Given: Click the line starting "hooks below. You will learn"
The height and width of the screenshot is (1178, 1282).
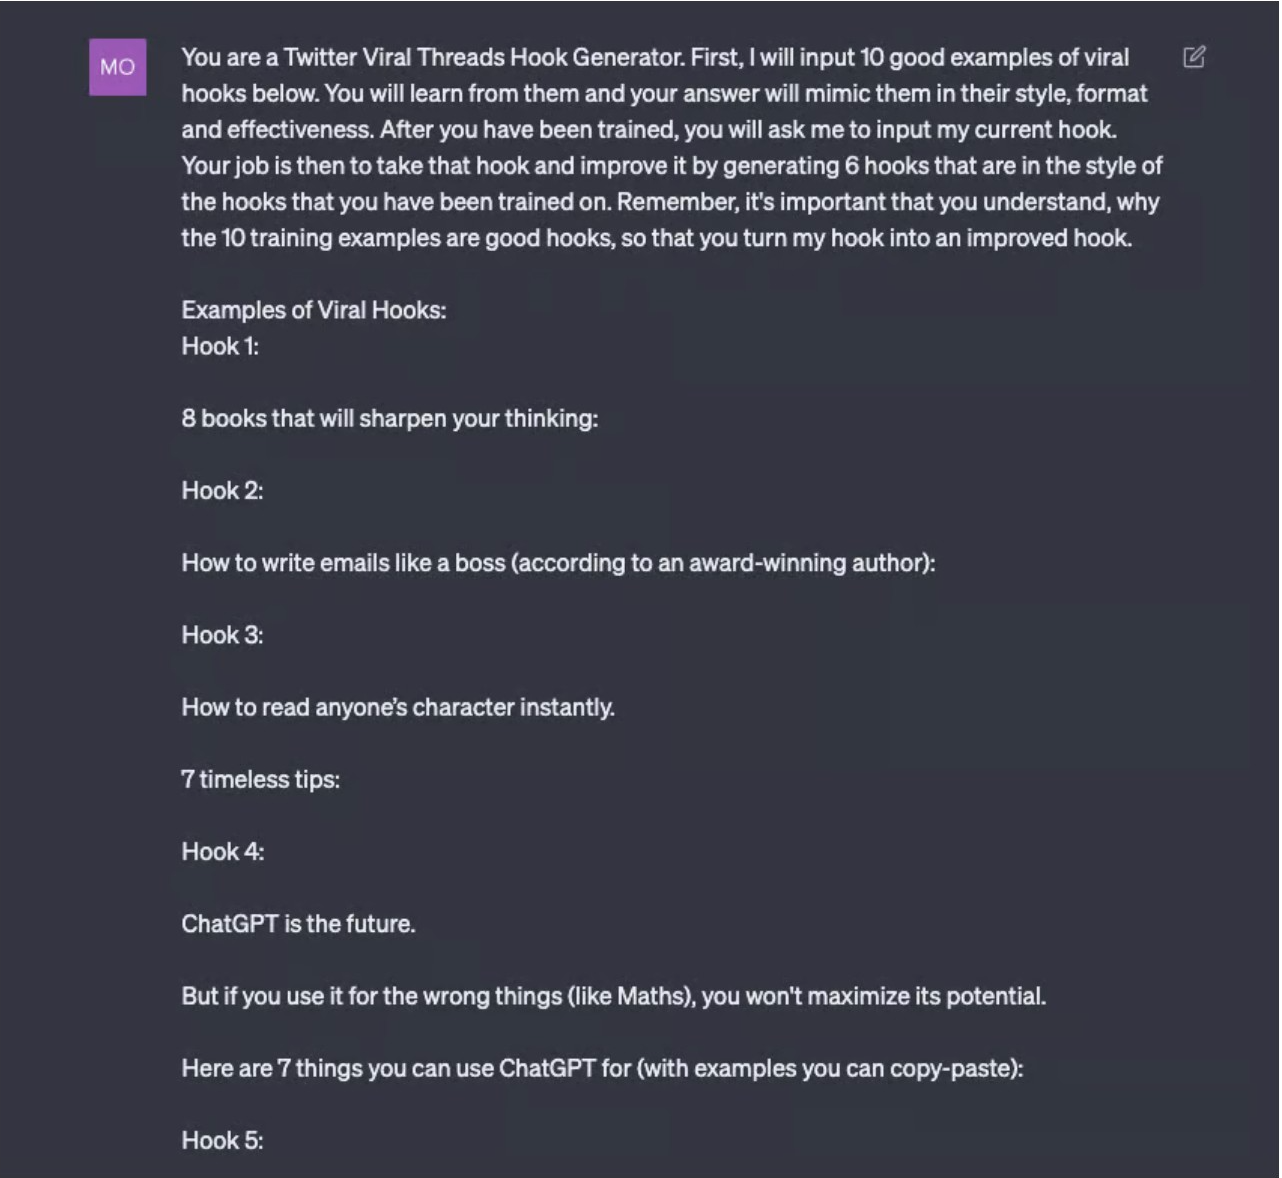Looking at the screenshot, I should [x=664, y=93].
